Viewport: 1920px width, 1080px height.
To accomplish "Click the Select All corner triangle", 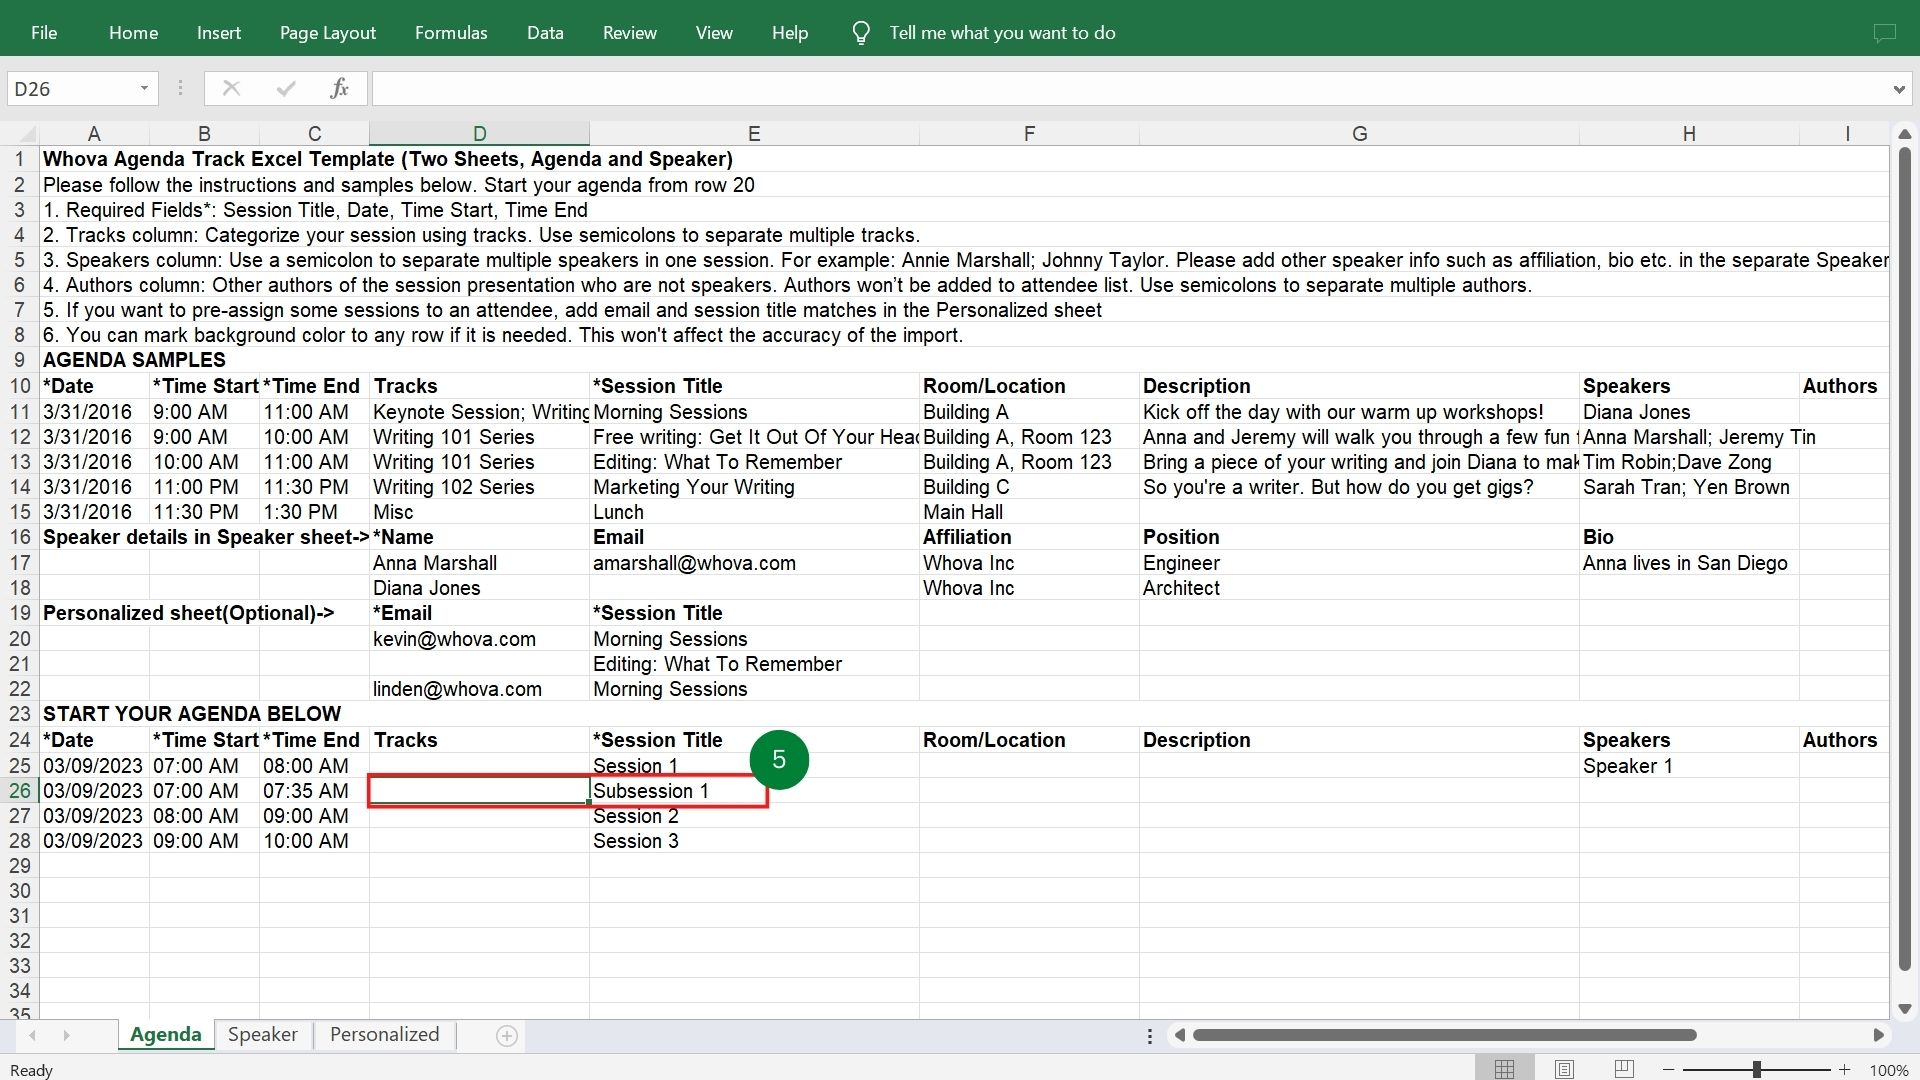I will [27, 134].
